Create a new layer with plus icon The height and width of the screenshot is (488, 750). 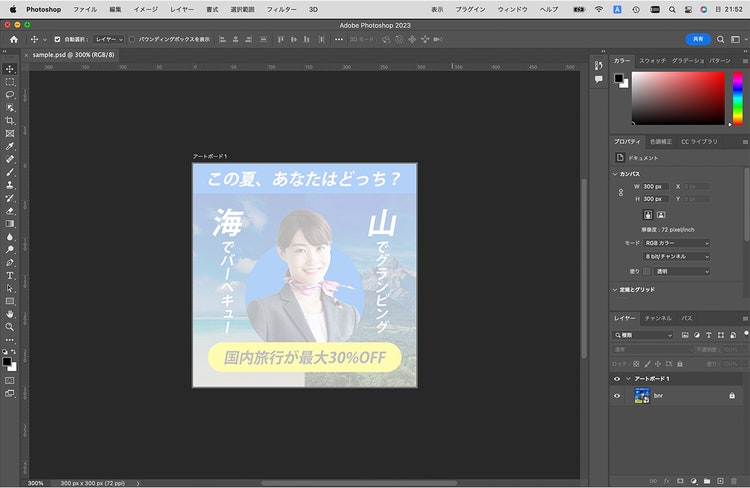(720, 481)
